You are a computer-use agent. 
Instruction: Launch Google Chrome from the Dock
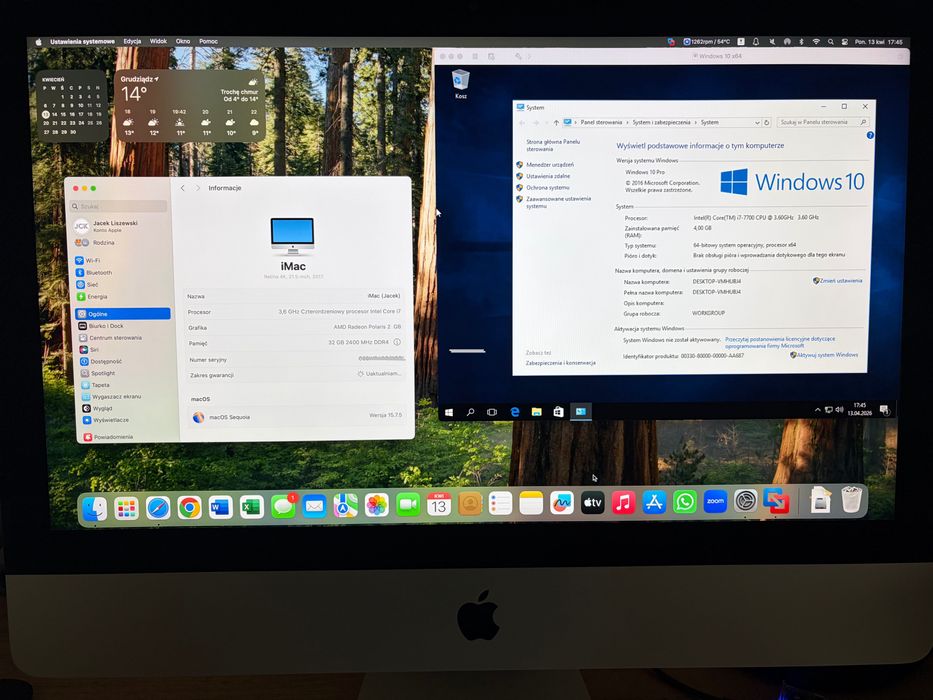(x=189, y=507)
